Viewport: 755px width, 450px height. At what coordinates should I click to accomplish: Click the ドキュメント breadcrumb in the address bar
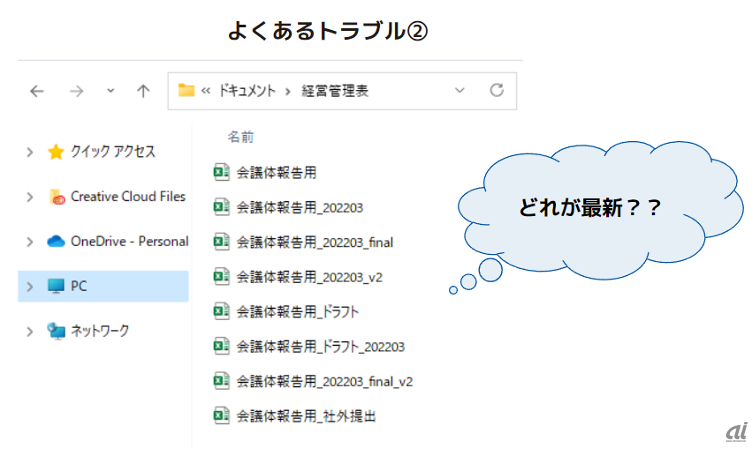(x=247, y=90)
